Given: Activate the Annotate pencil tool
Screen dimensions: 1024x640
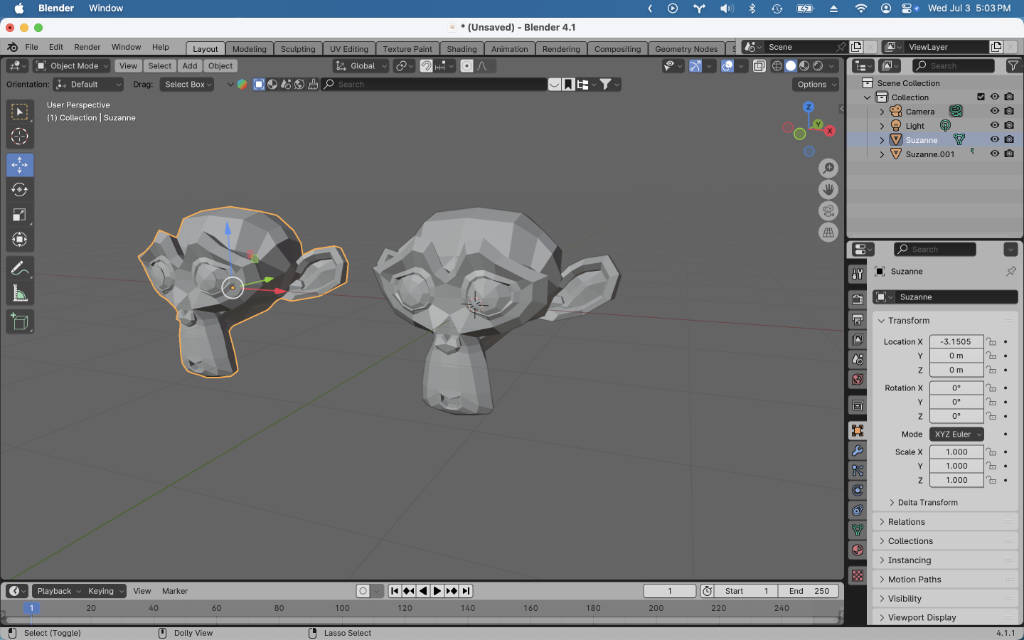Looking at the screenshot, I should click(20, 268).
